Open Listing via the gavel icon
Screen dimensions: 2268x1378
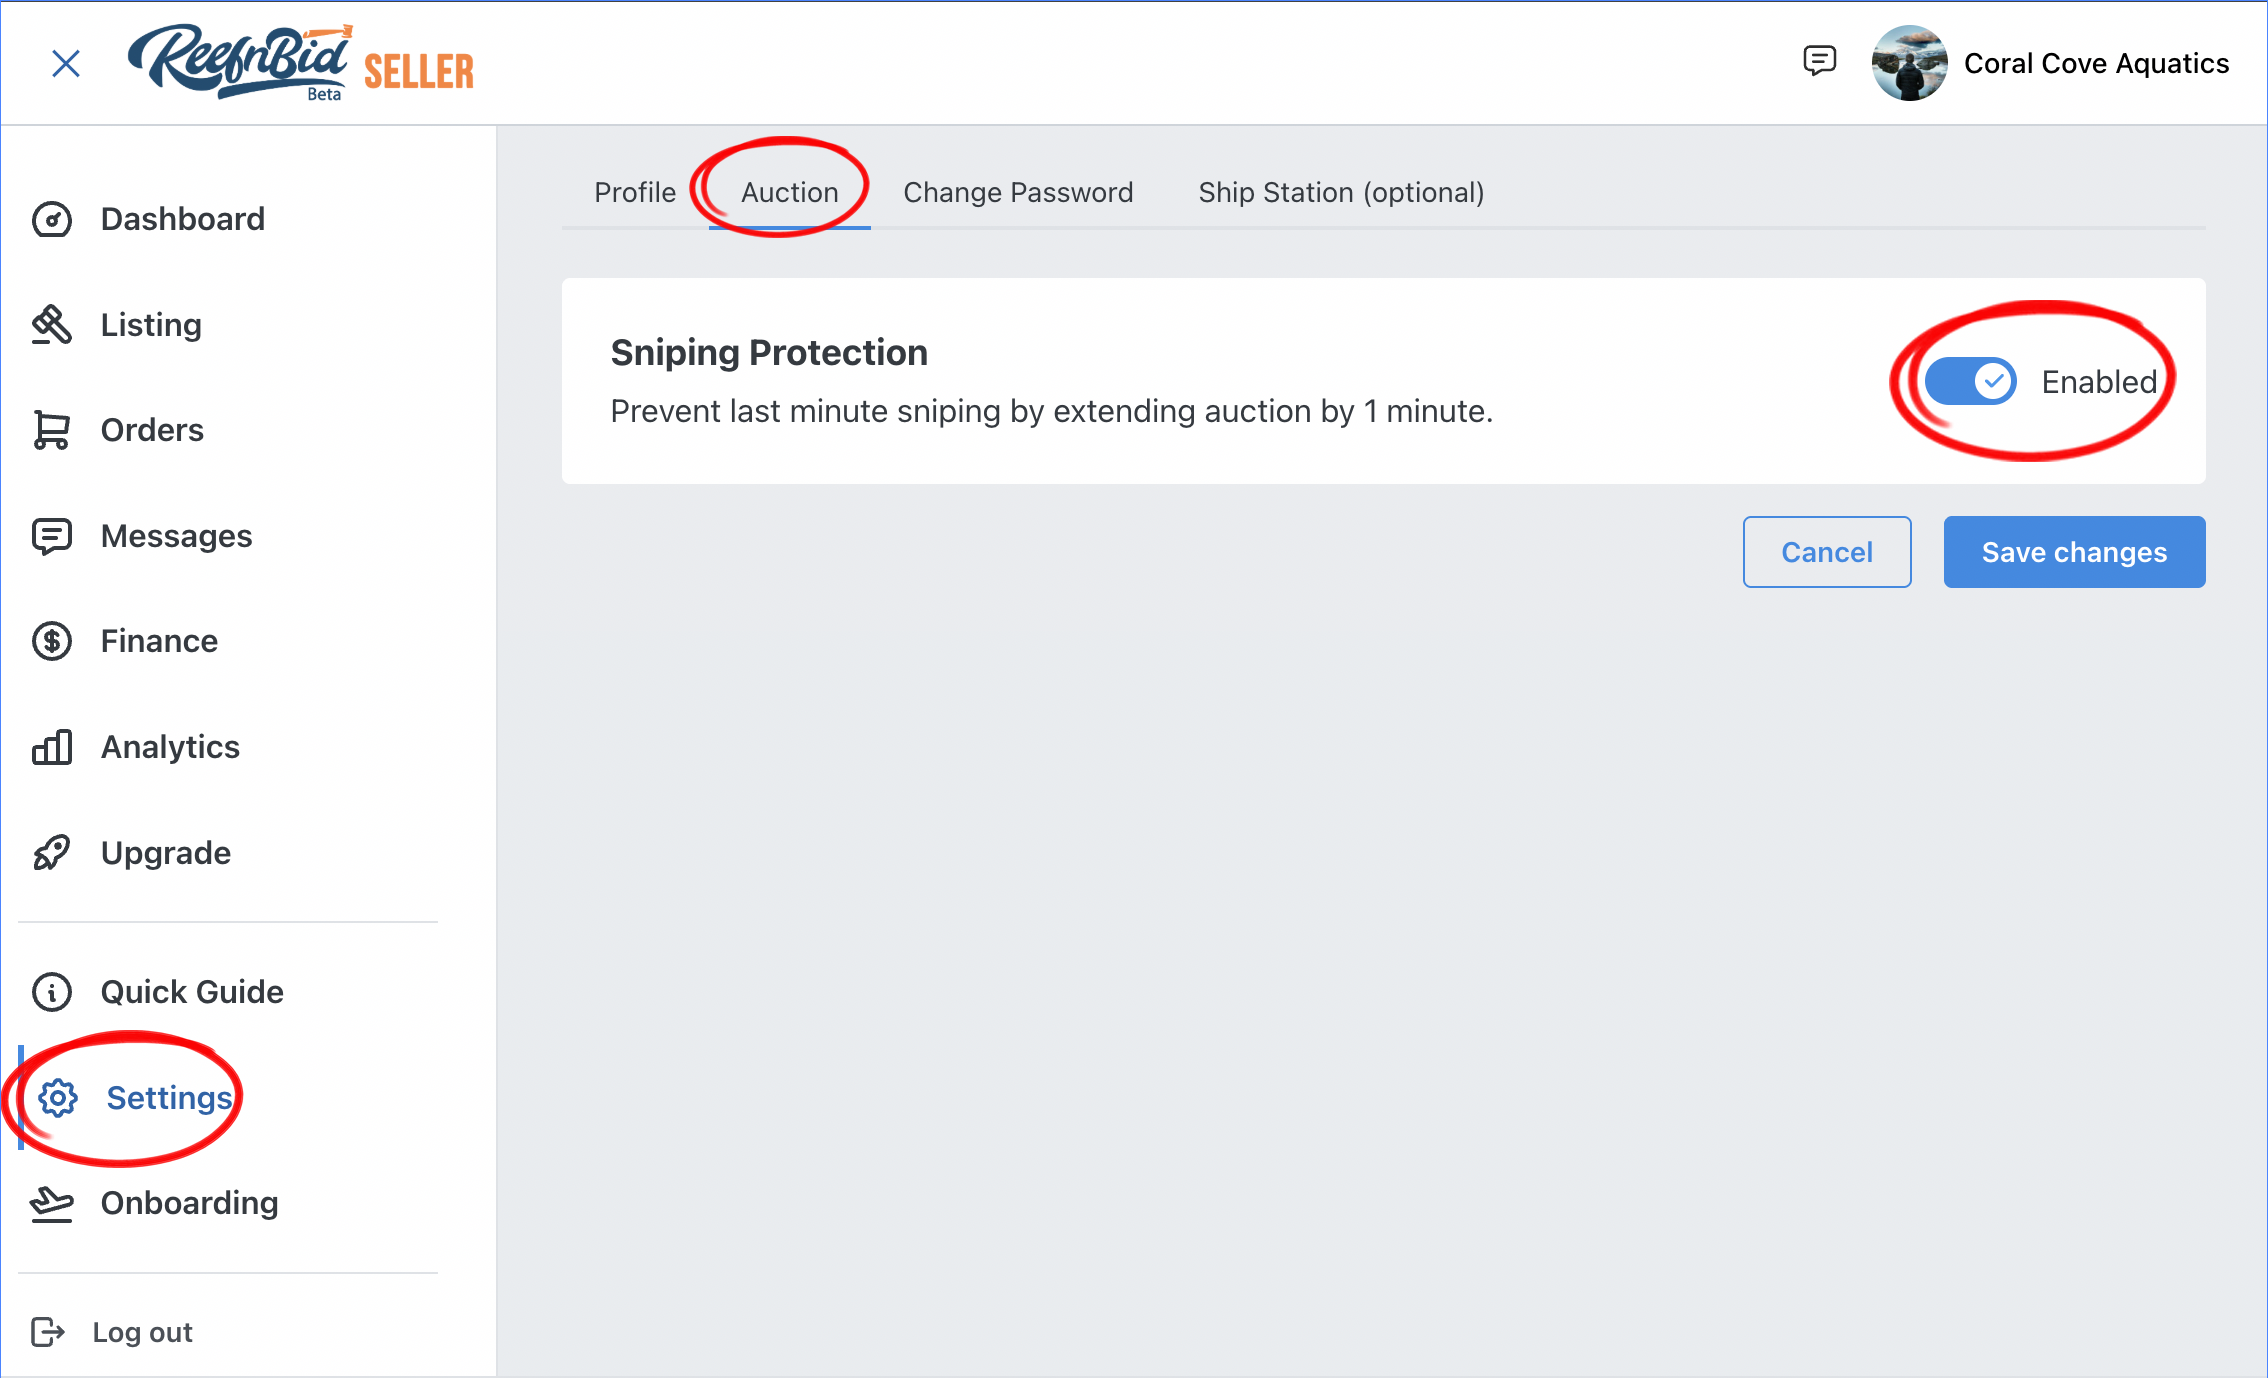(52, 325)
